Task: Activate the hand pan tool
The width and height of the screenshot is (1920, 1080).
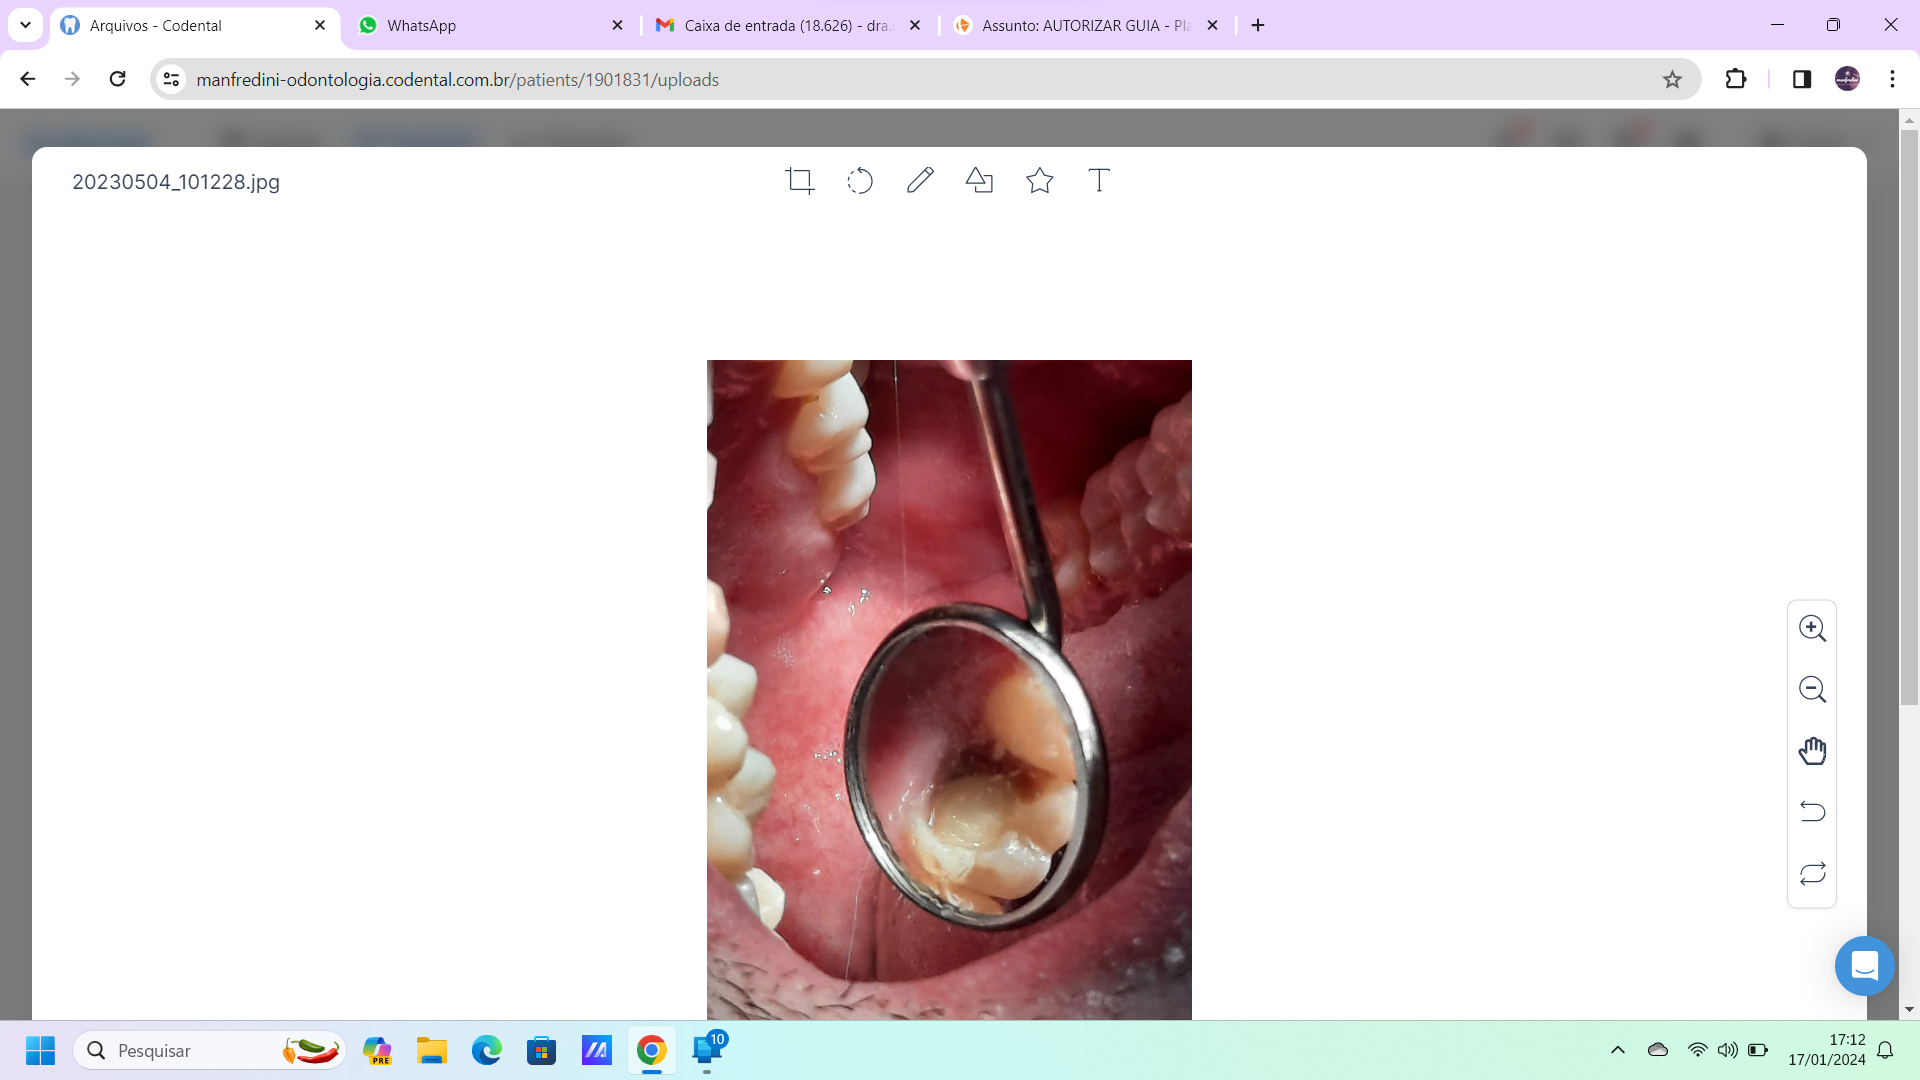Action: pyautogui.click(x=1812, y=751)
